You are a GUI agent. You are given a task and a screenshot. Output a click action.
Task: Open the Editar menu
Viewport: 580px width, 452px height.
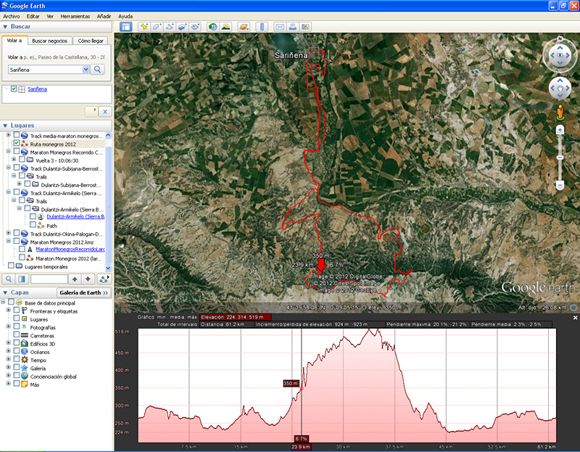pos(33,16)
